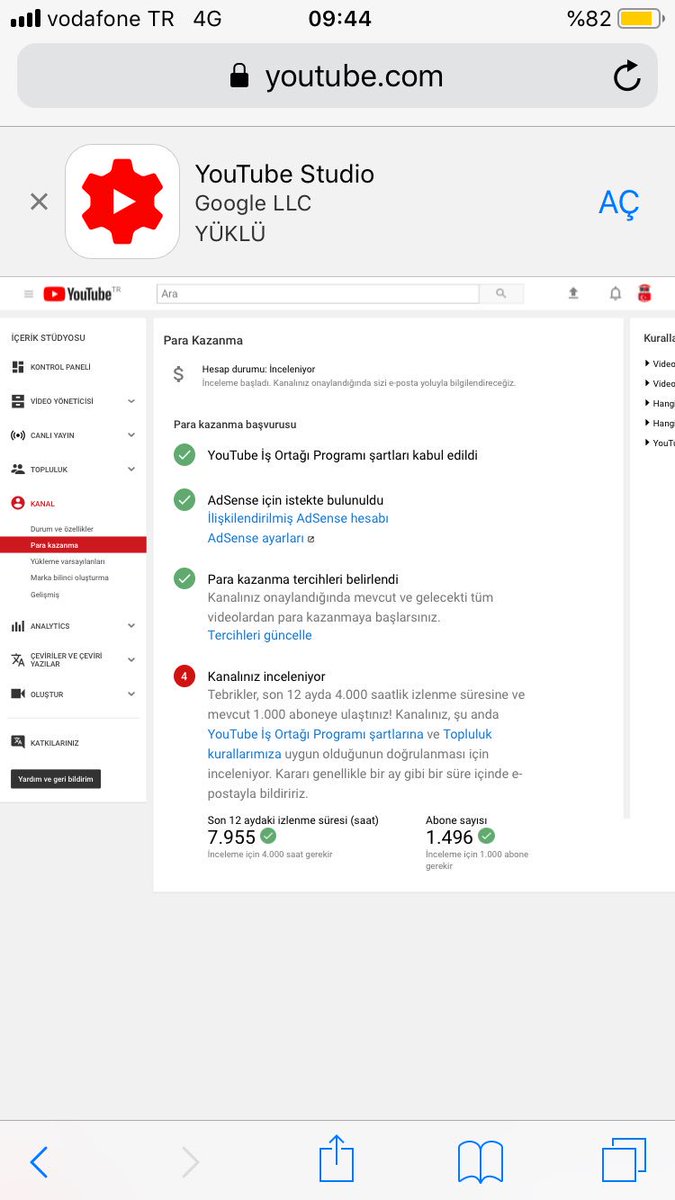The height and width of the screenshot is (1200, 675).
Task: Click checkmark for Para kazanma tercihleri
Action: pyautogui.click(x=184, y=578)
